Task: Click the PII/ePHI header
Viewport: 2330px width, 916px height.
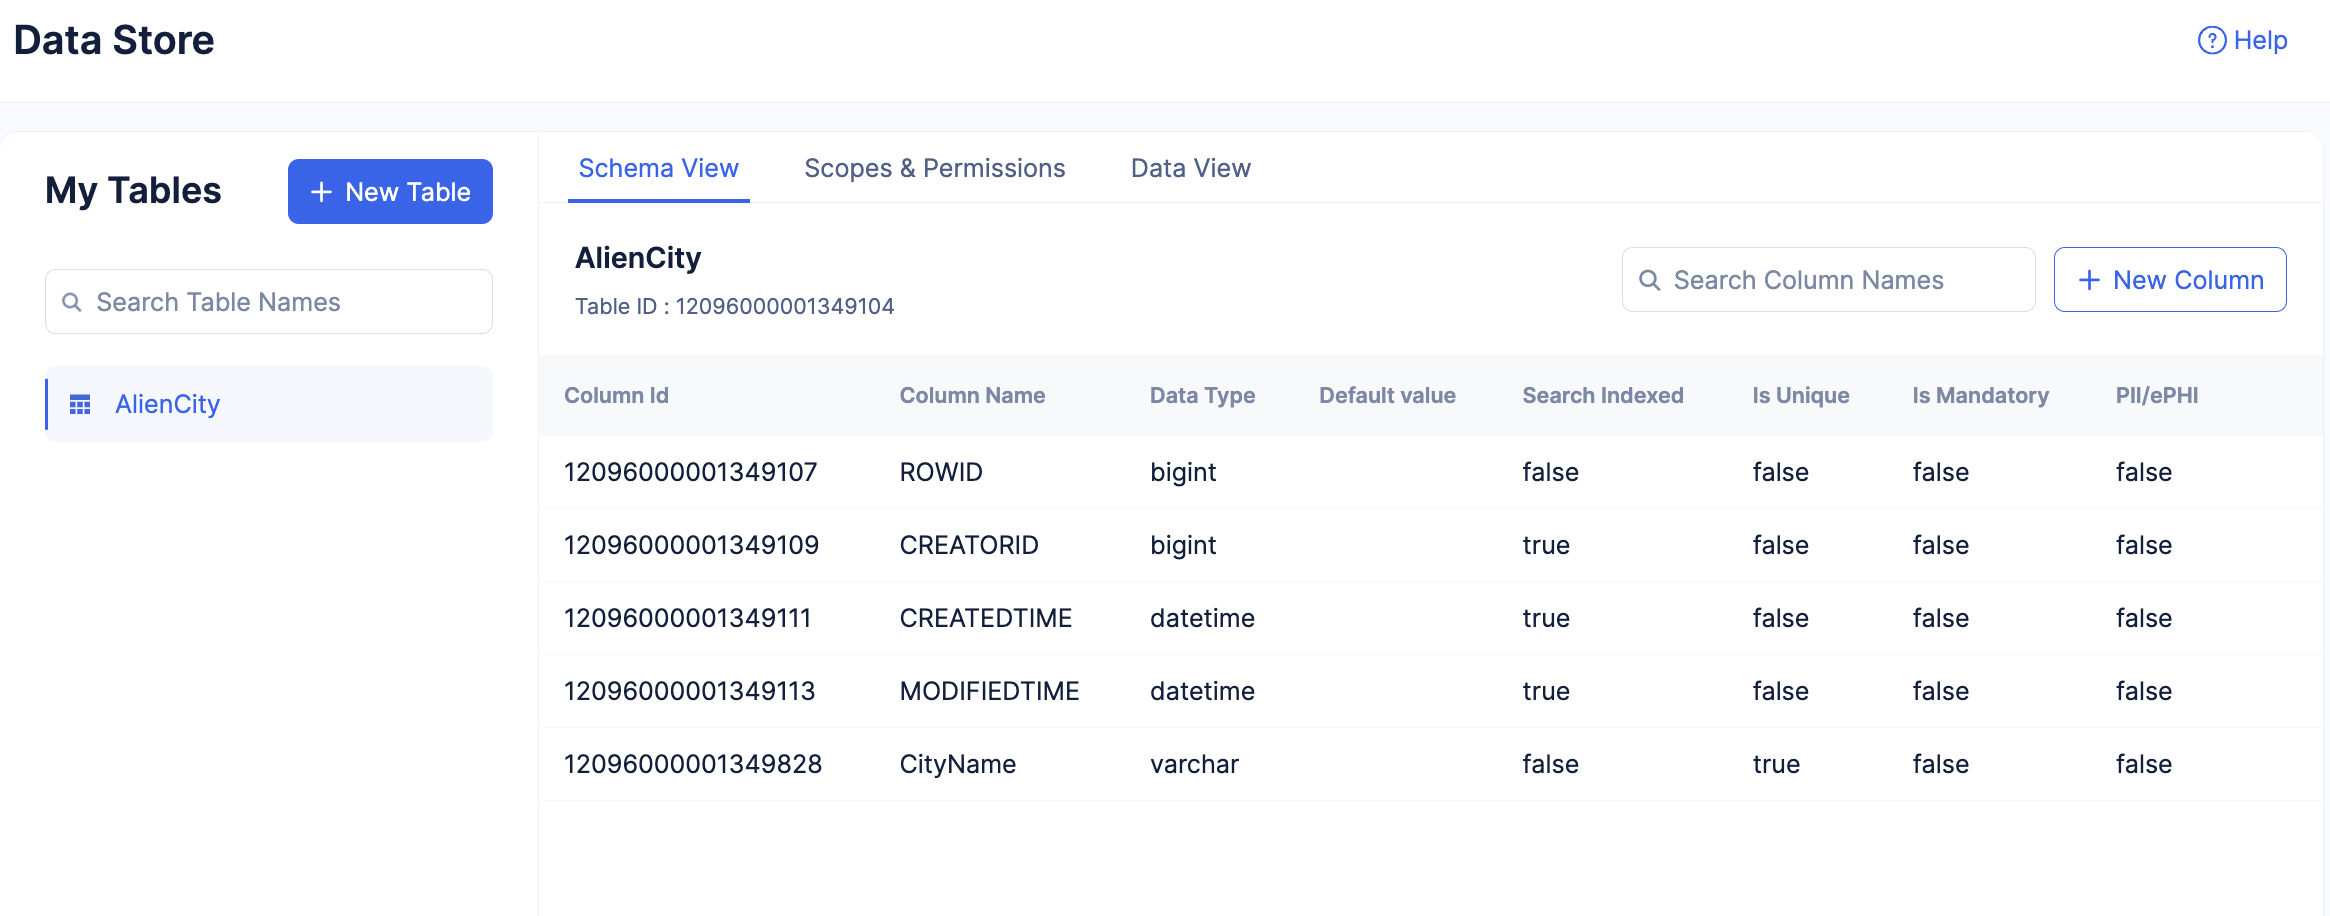Action: pos(2157,395)
